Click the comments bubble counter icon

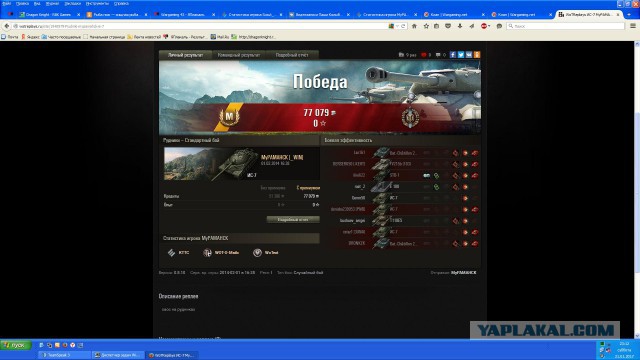[438, 55]
